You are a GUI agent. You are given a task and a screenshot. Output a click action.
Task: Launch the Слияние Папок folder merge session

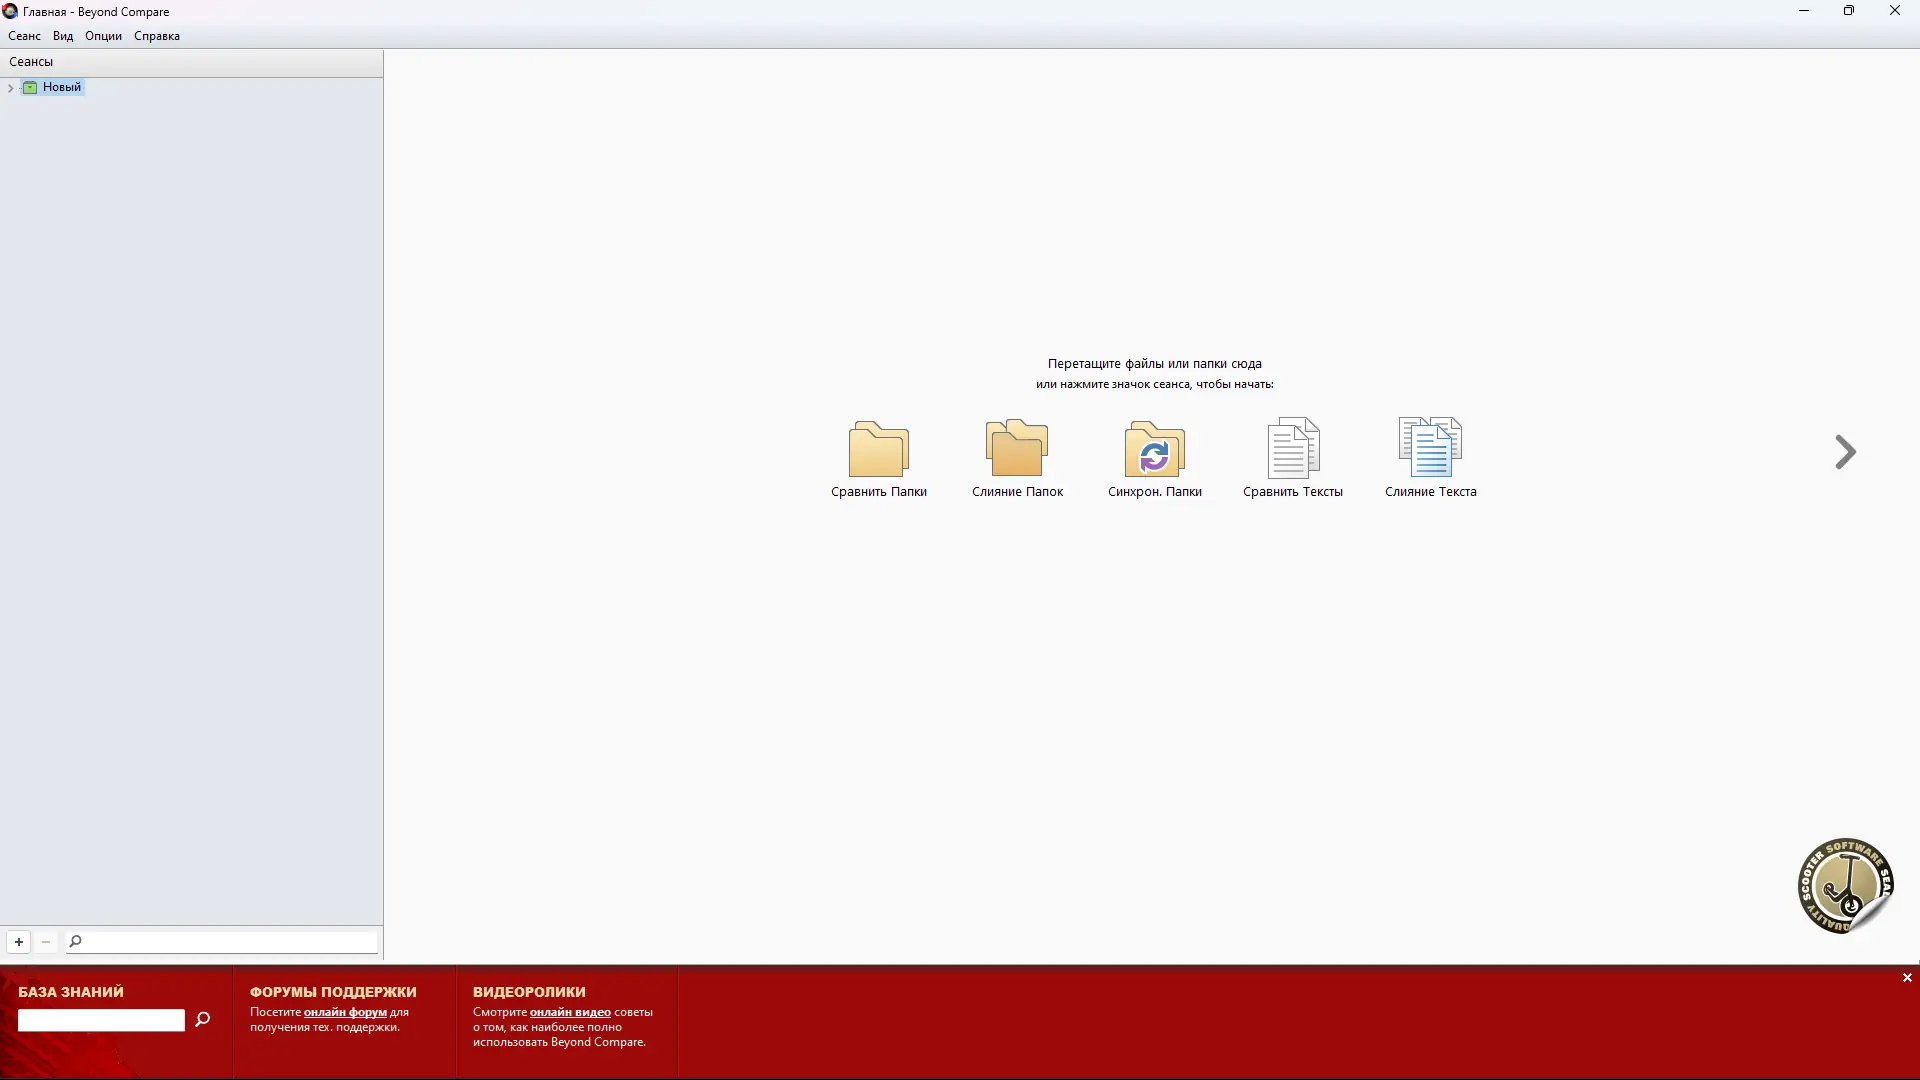(1017, 449)
